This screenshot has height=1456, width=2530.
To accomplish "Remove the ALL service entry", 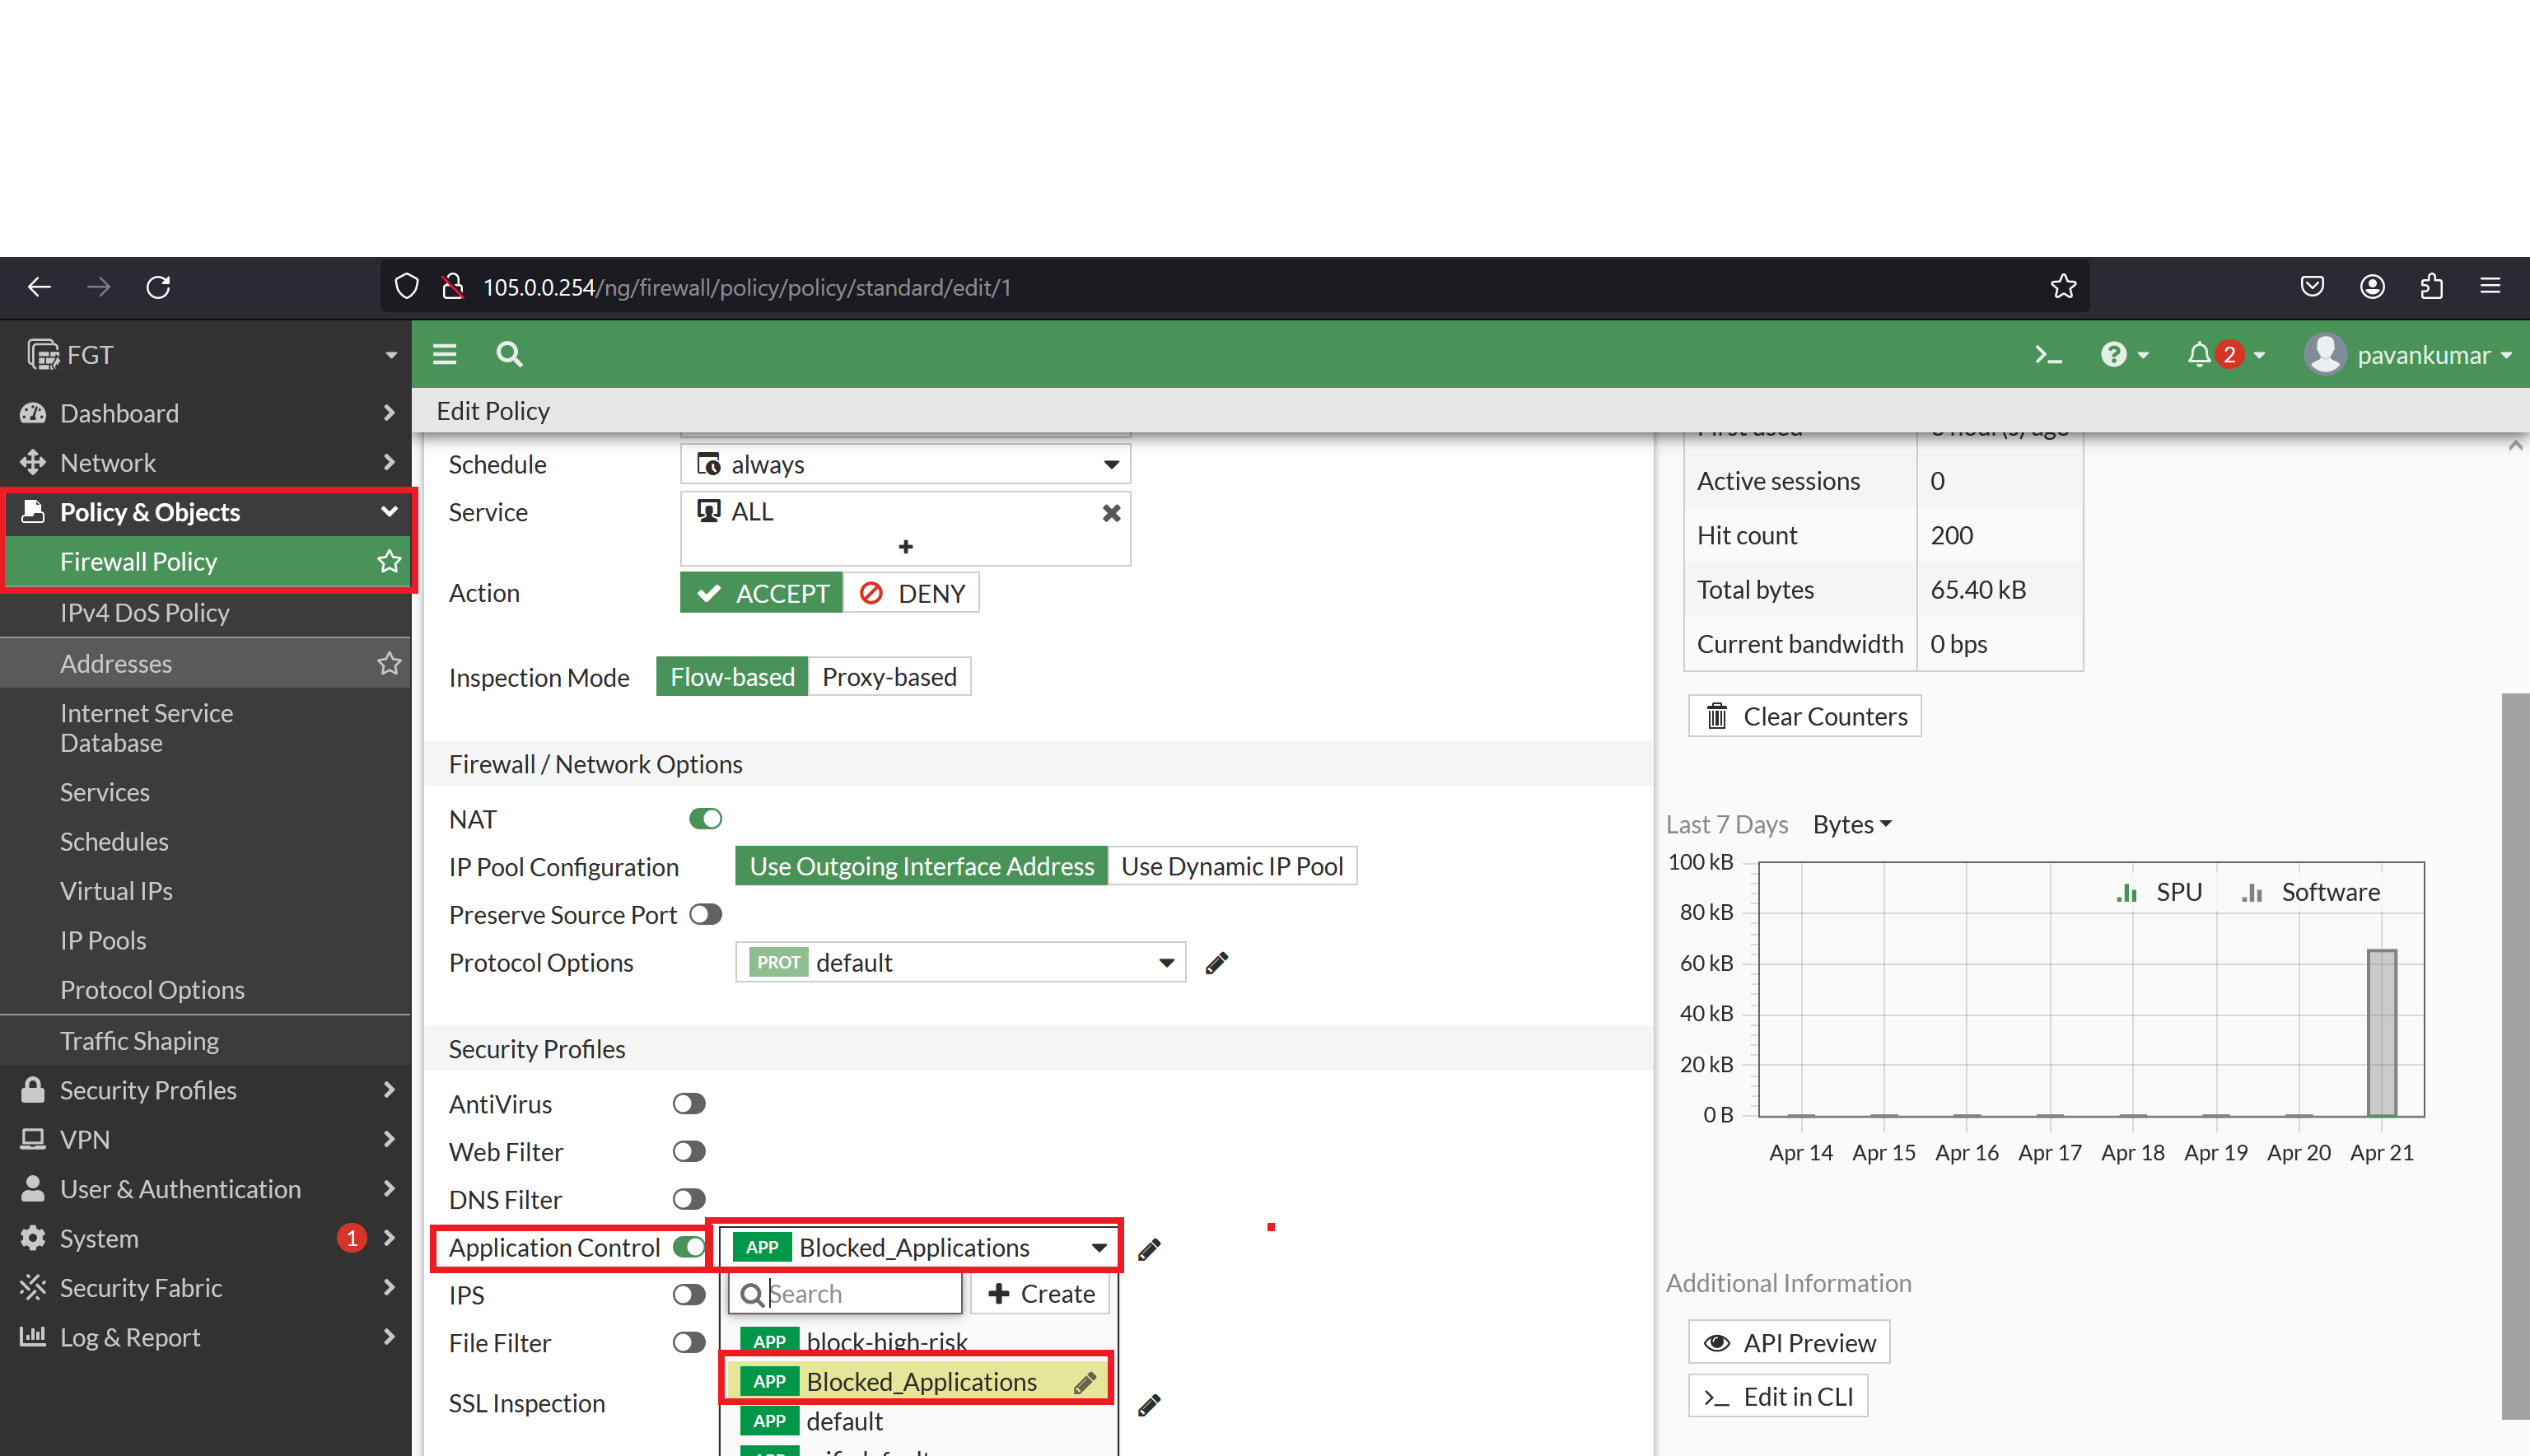I will (x=1111, y=513).
